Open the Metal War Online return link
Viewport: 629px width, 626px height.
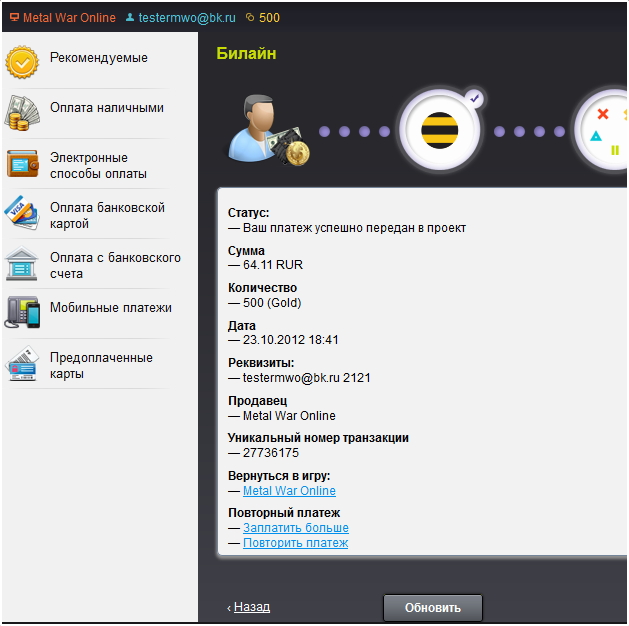[289, 490]
